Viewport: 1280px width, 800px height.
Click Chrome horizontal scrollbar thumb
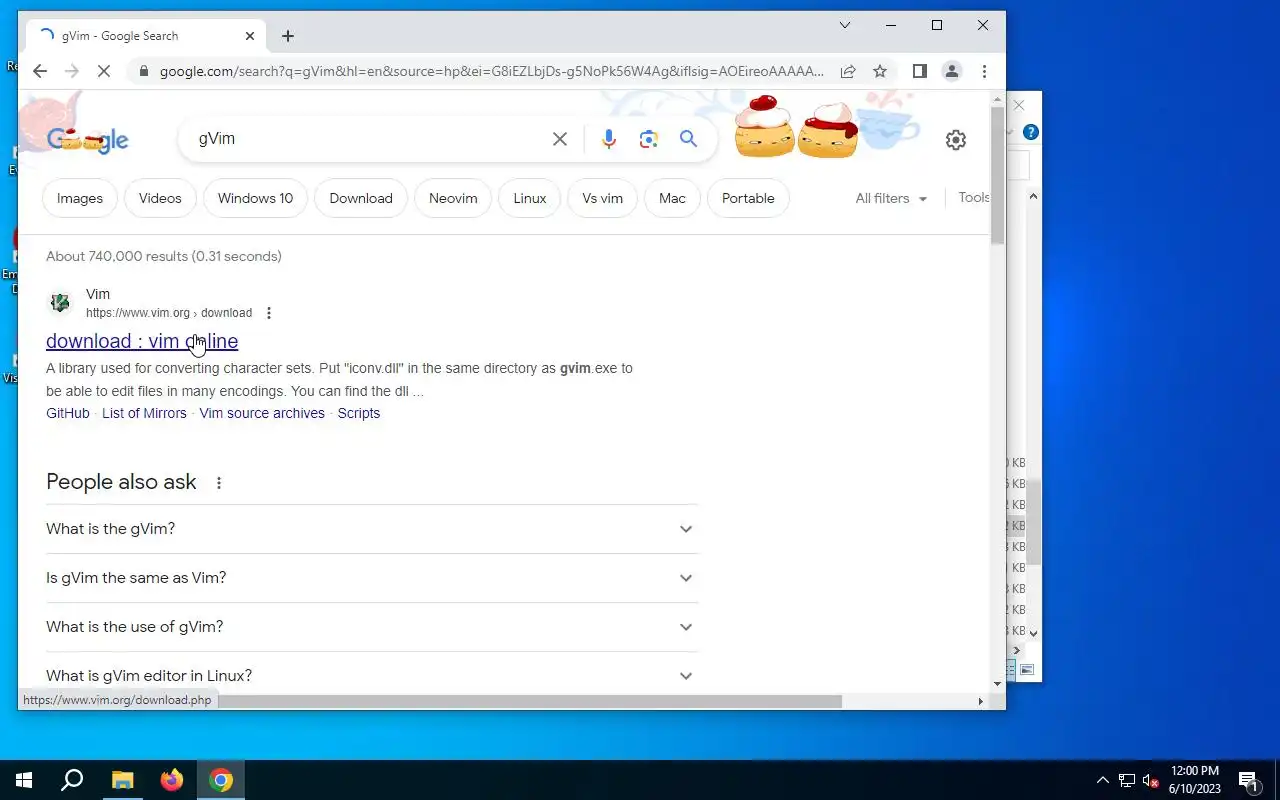(530, 701)
